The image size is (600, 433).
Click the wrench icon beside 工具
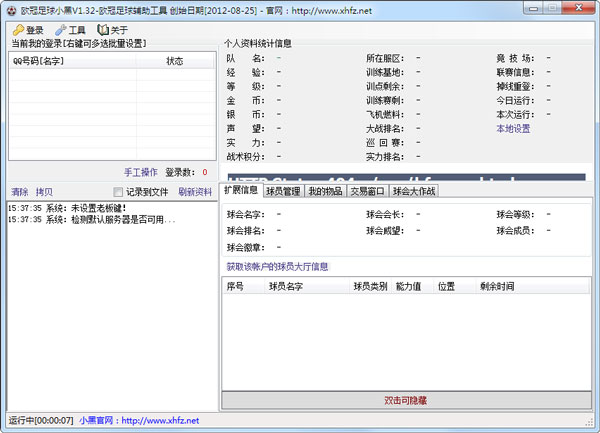point(60,30)
